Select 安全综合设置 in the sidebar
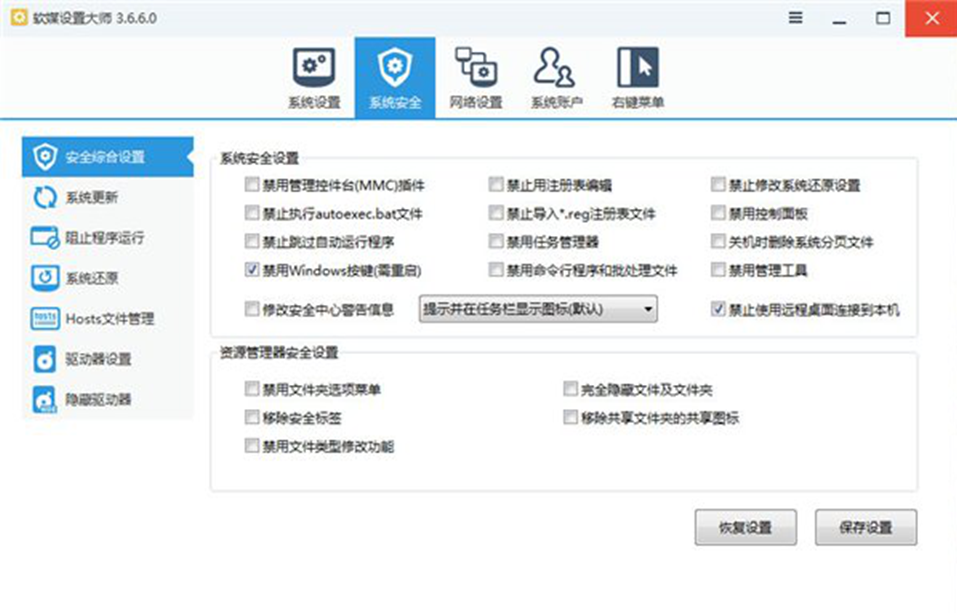The image size is (957, 613). (x=105, y=157)
